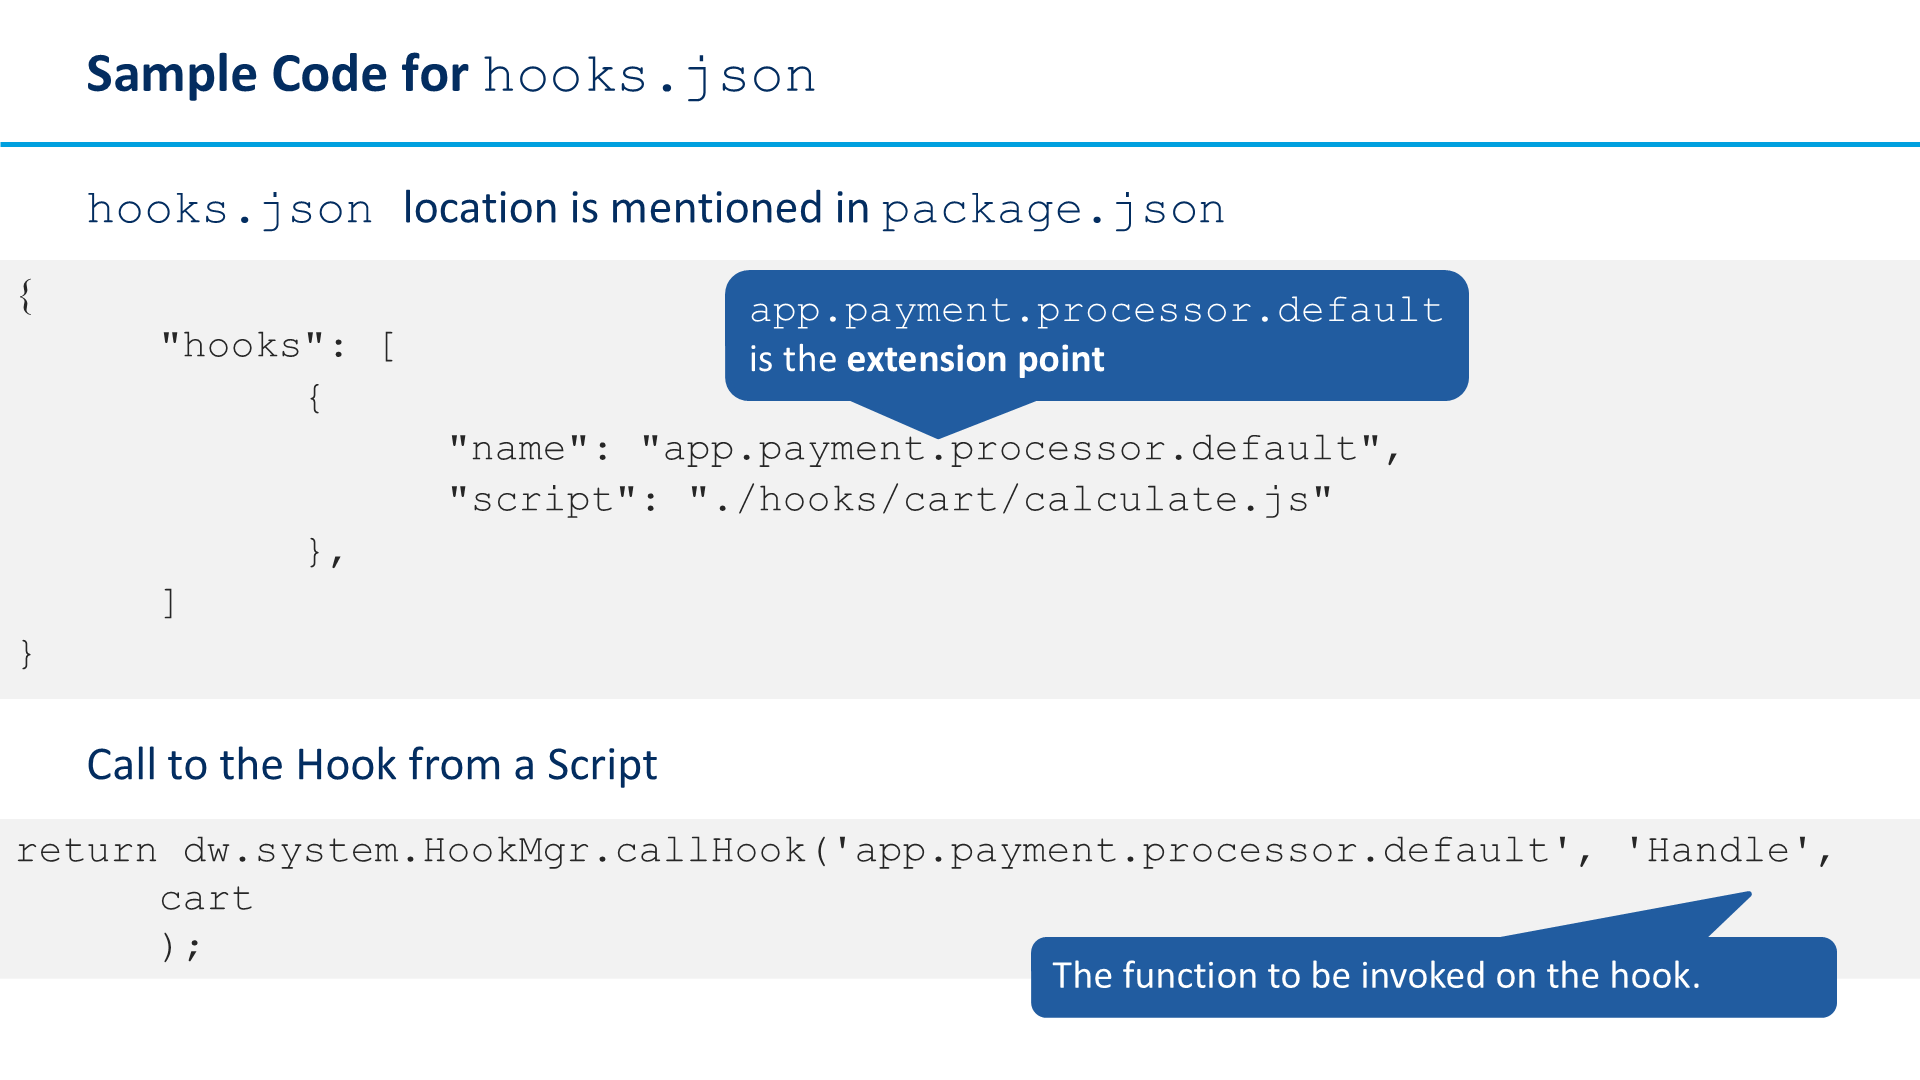
Task: Click the "name": "app.payment.processor.default" line
Action: (925, 448)
